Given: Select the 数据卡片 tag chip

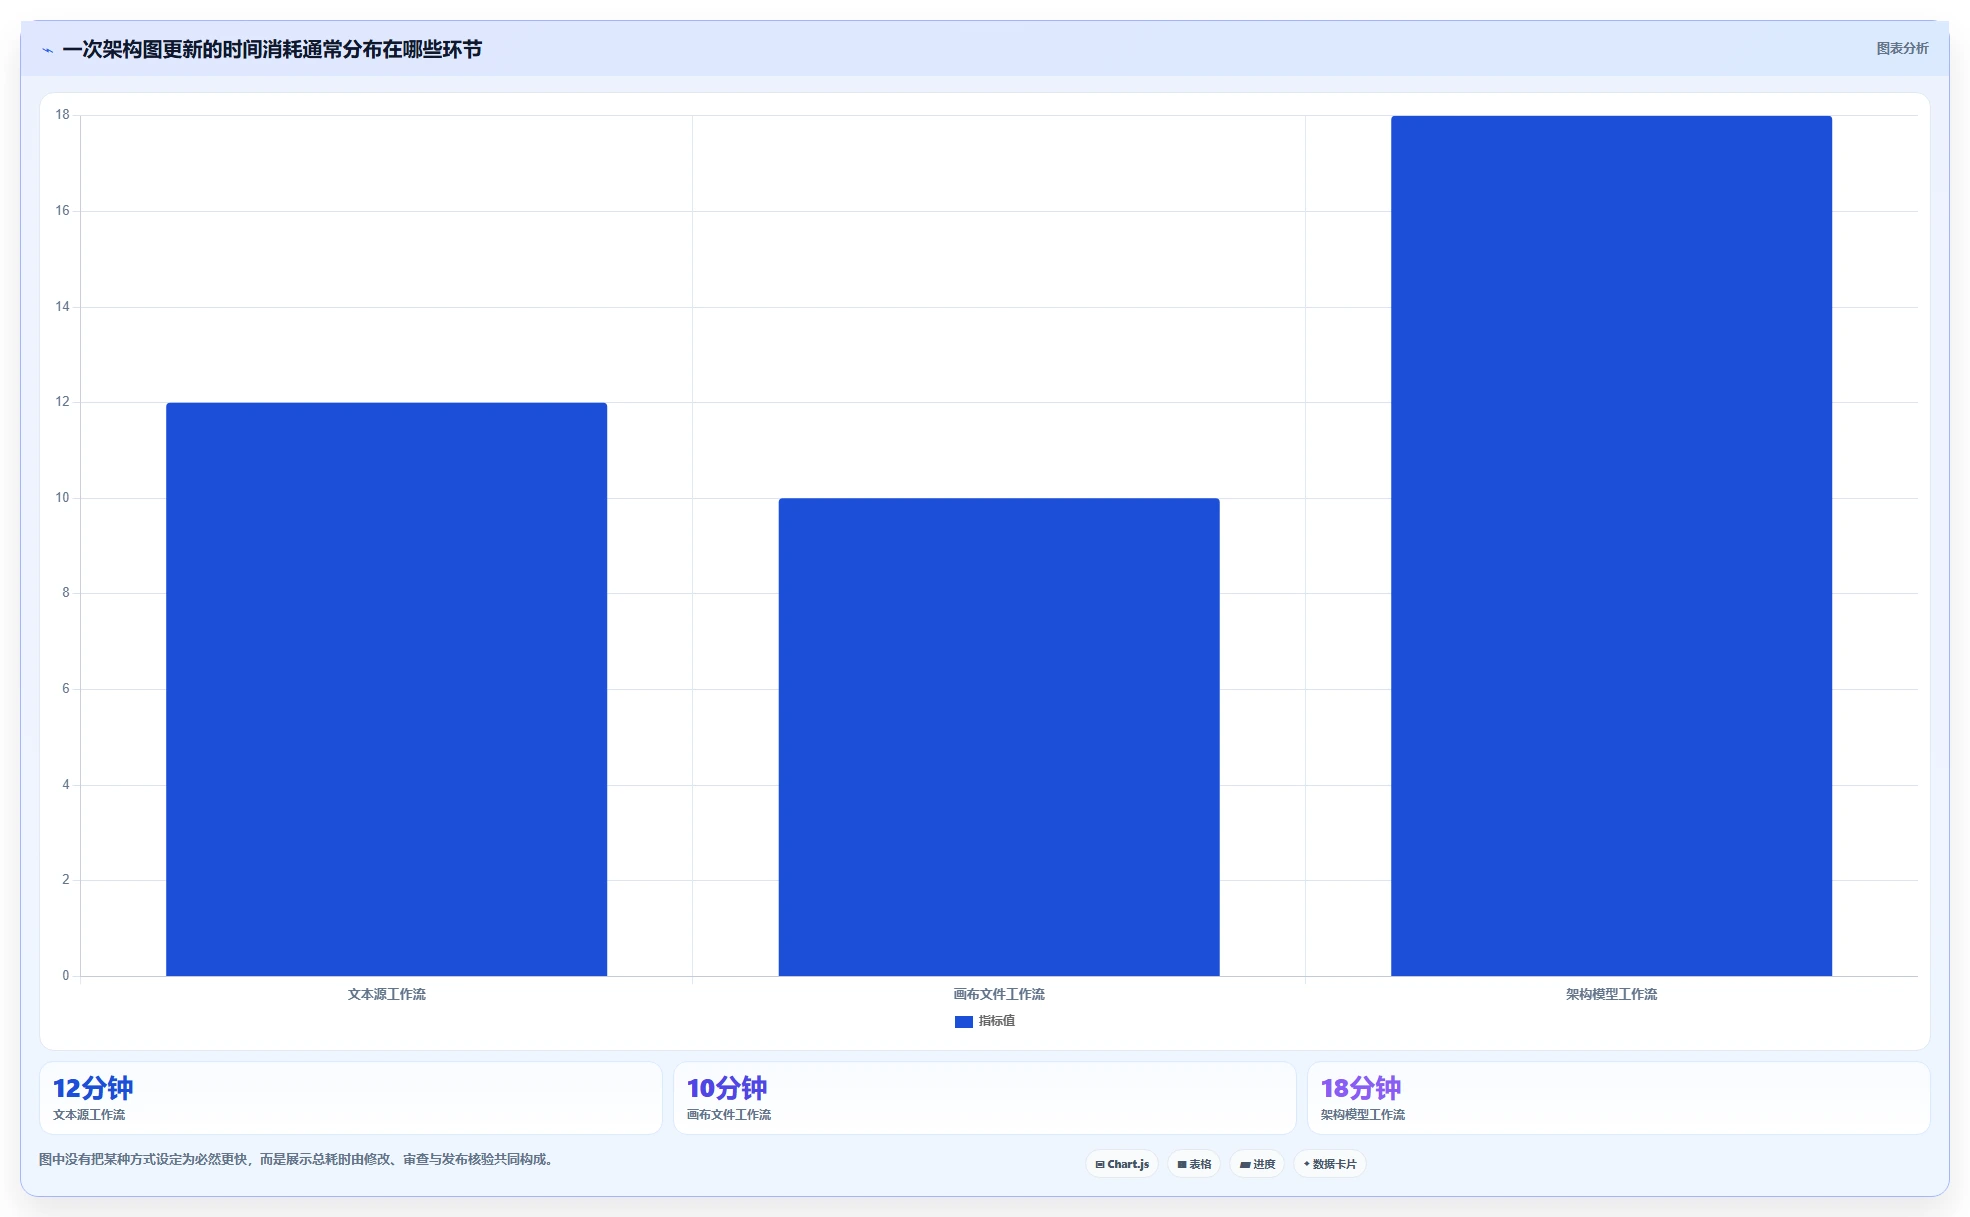Looking at the screenshot, I should (x=1330, y=1164).
